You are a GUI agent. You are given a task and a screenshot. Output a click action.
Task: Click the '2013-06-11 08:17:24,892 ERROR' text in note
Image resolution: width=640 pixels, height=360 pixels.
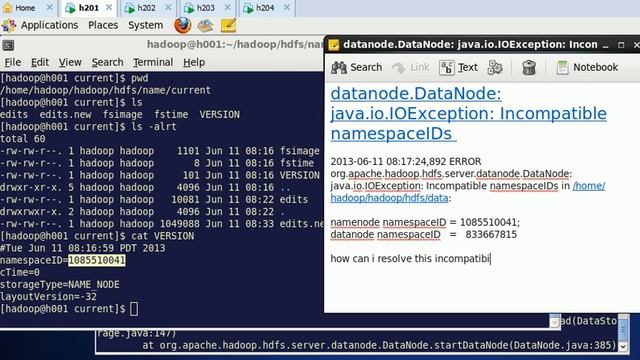click(406, 162)
